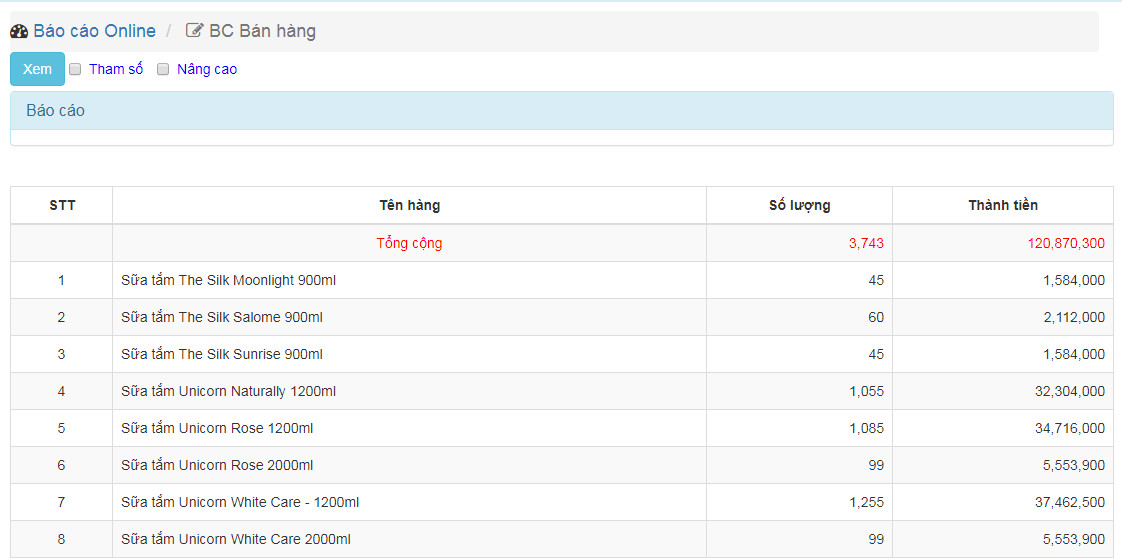1122x560 pixels.
Task: Select Sữa tắm The Silk Moonlight 900ml
Action: pos(228,280)
